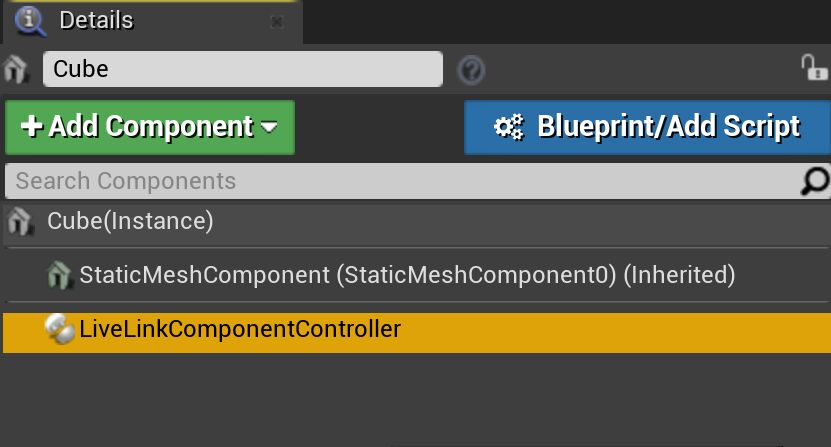The image size is (831, 447).
Task: Click the LiveLinkComponentController component icon
Action: [60, 331]
